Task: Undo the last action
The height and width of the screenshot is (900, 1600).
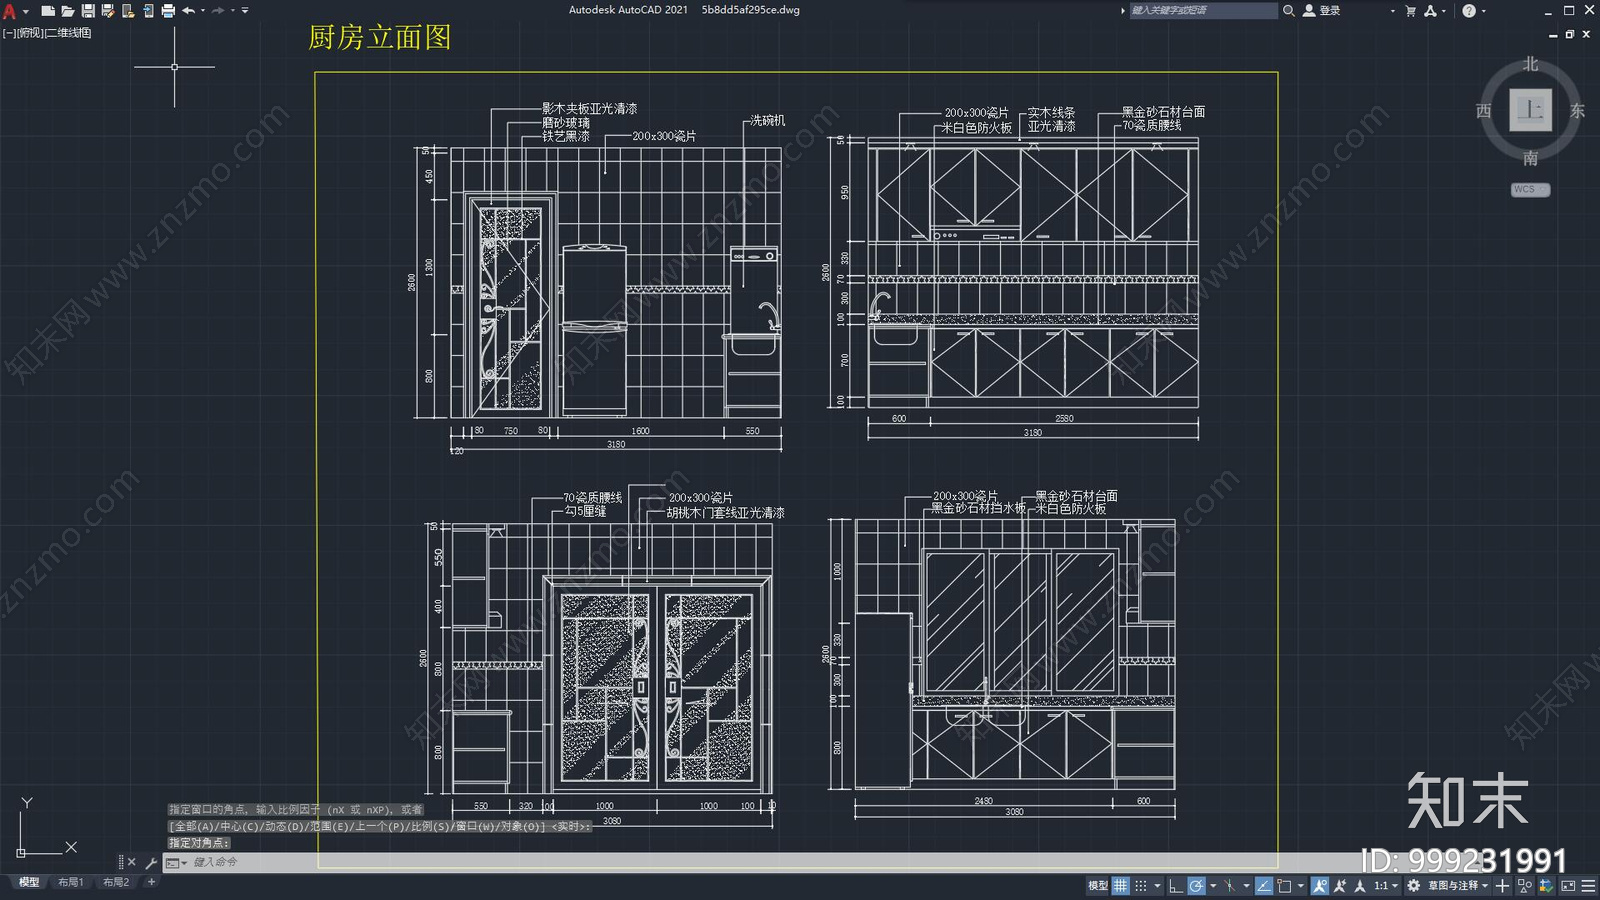Action: click(x=188, y=11)
